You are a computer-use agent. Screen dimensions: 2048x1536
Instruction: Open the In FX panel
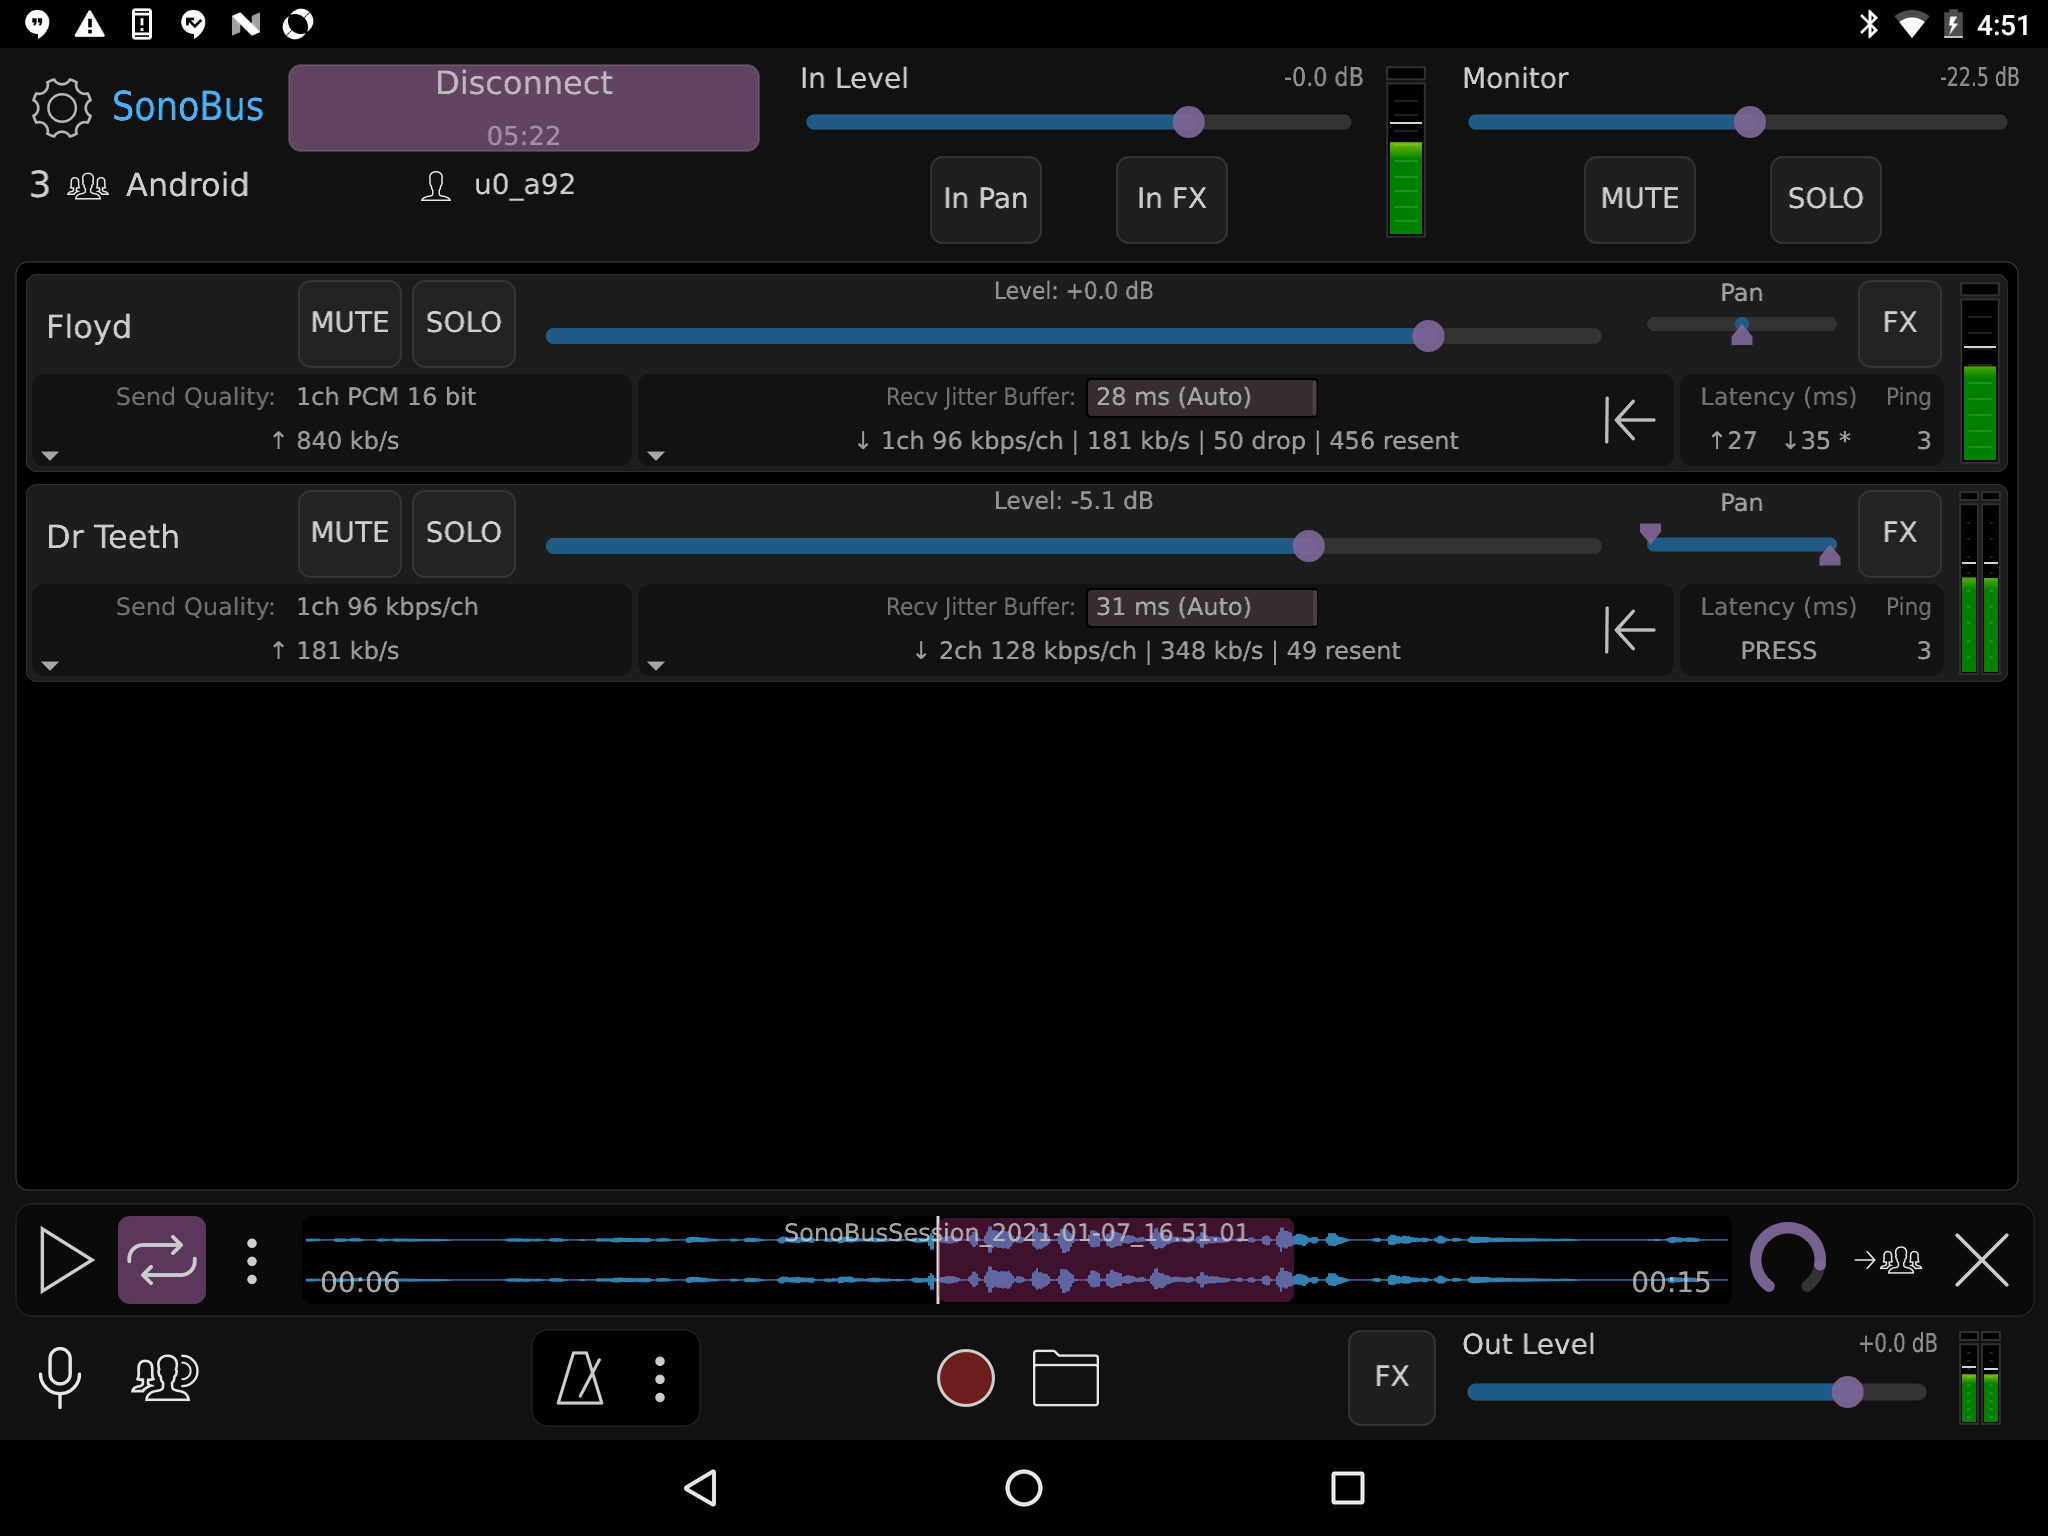[x=1171, y=199]
